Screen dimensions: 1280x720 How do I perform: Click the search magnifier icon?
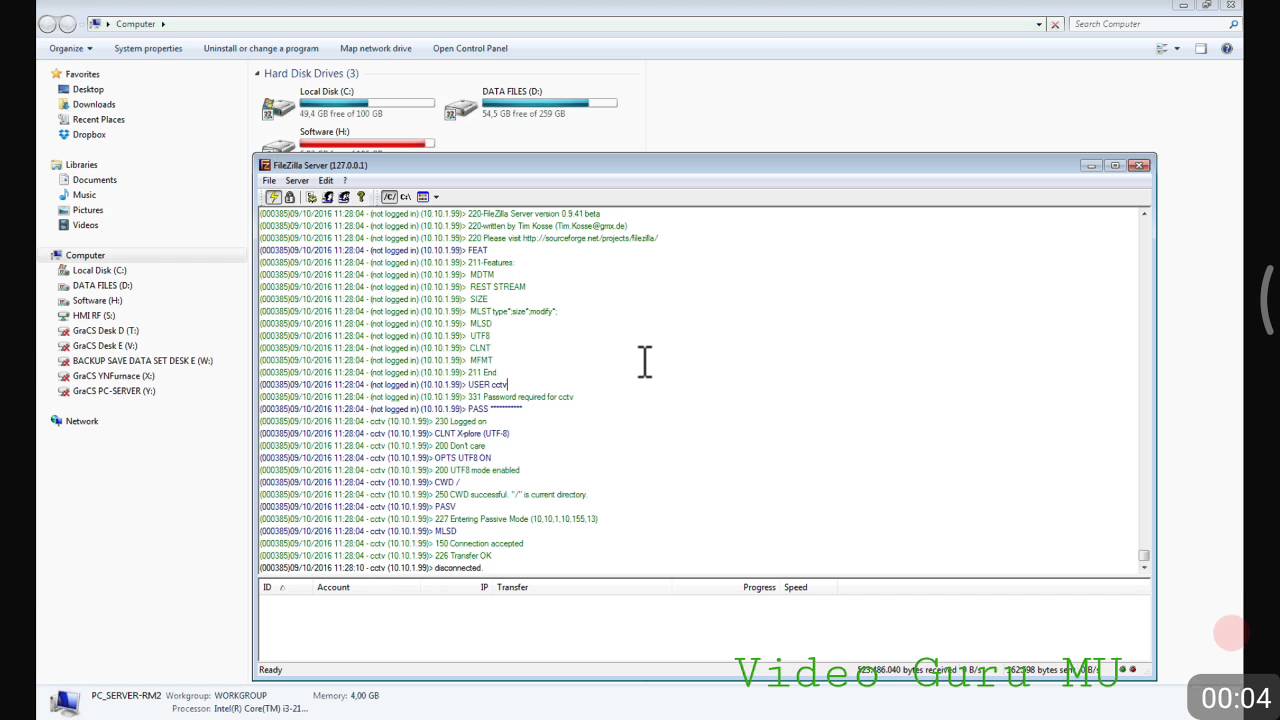1233,24
